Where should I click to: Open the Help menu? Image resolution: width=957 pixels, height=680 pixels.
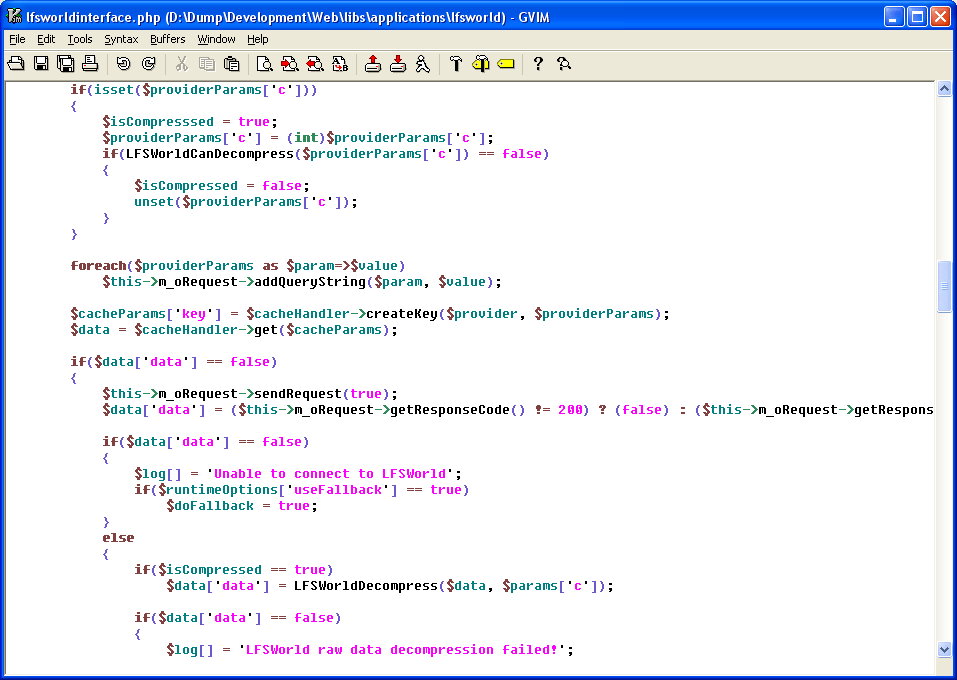258,39
